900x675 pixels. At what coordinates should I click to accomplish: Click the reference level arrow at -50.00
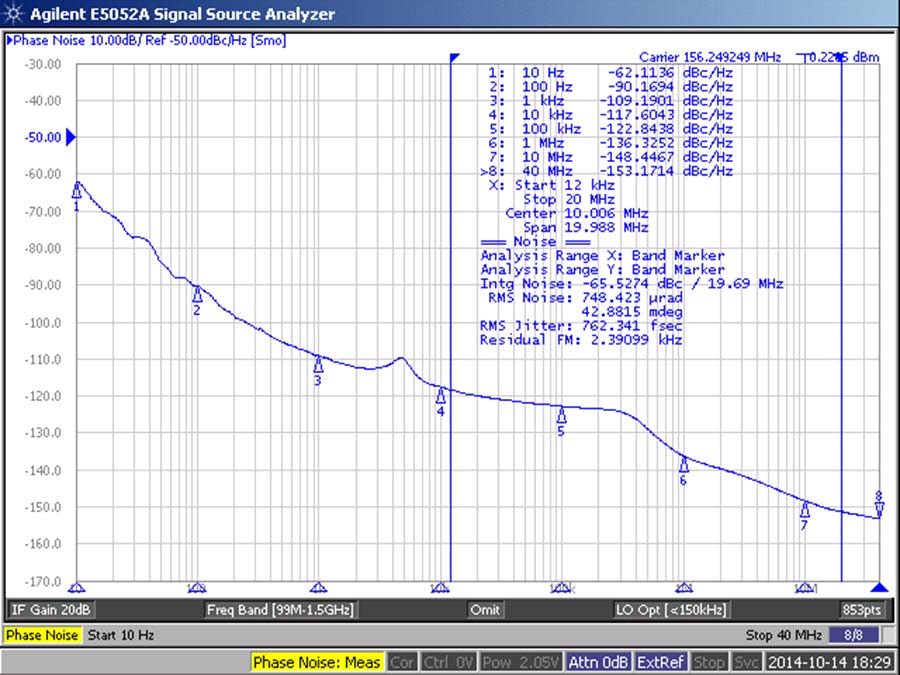[70, 137]
